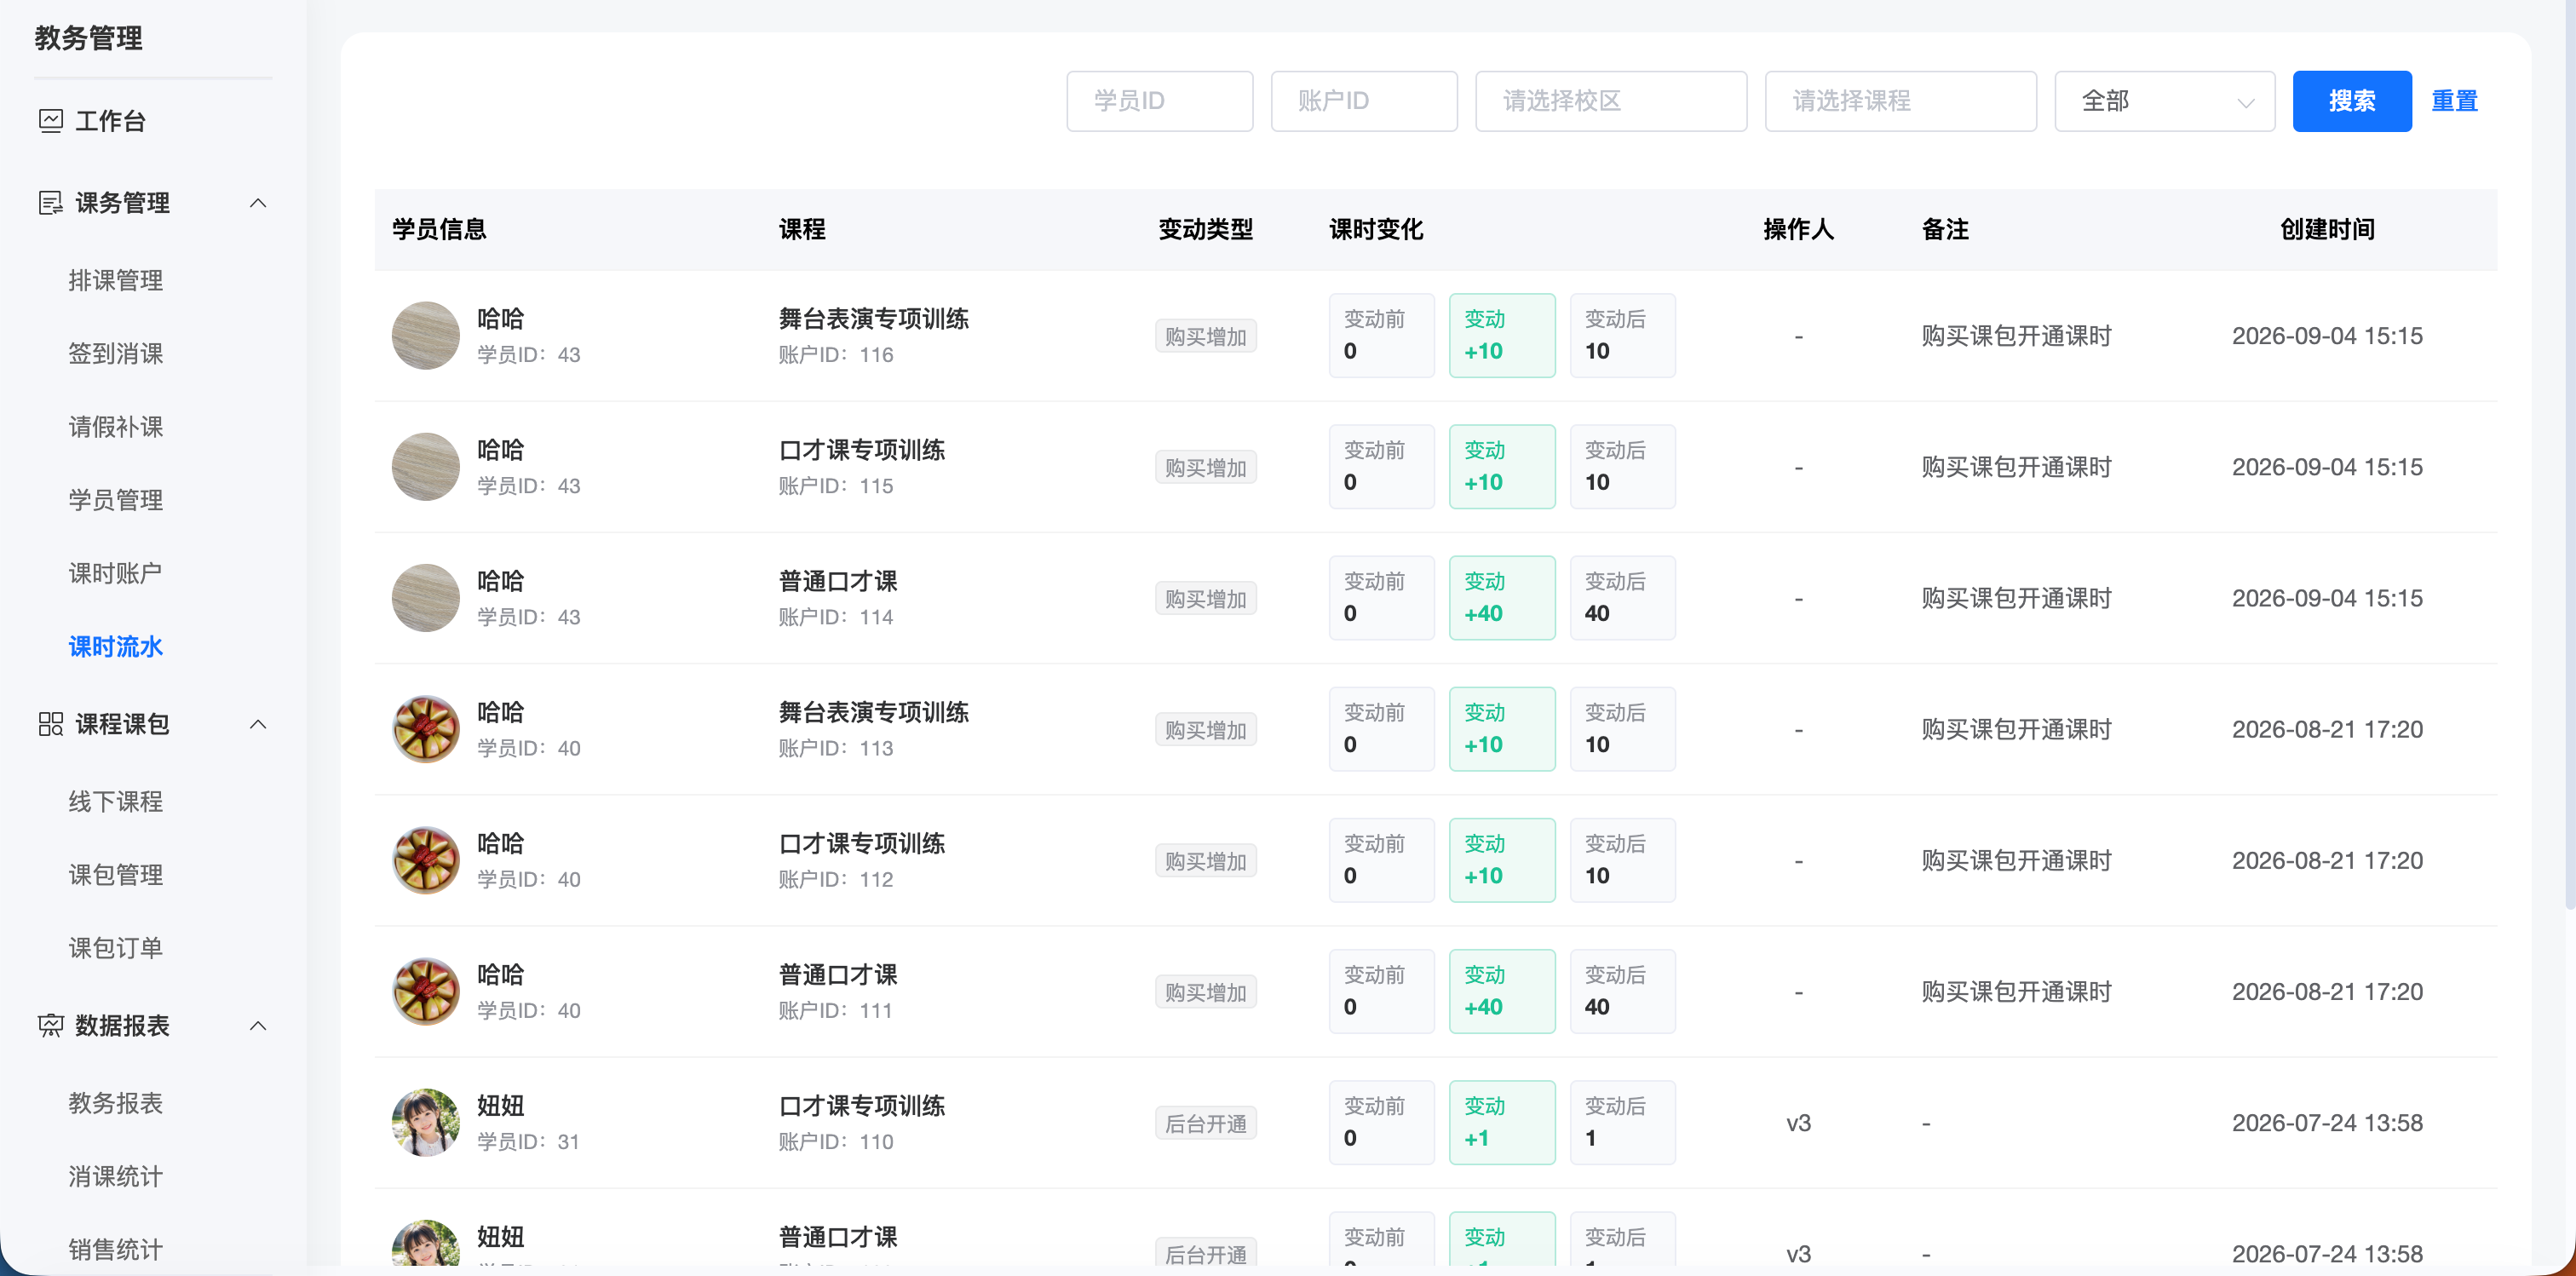Collapse the 数据报表 menu chevron

click(258, 1025)
